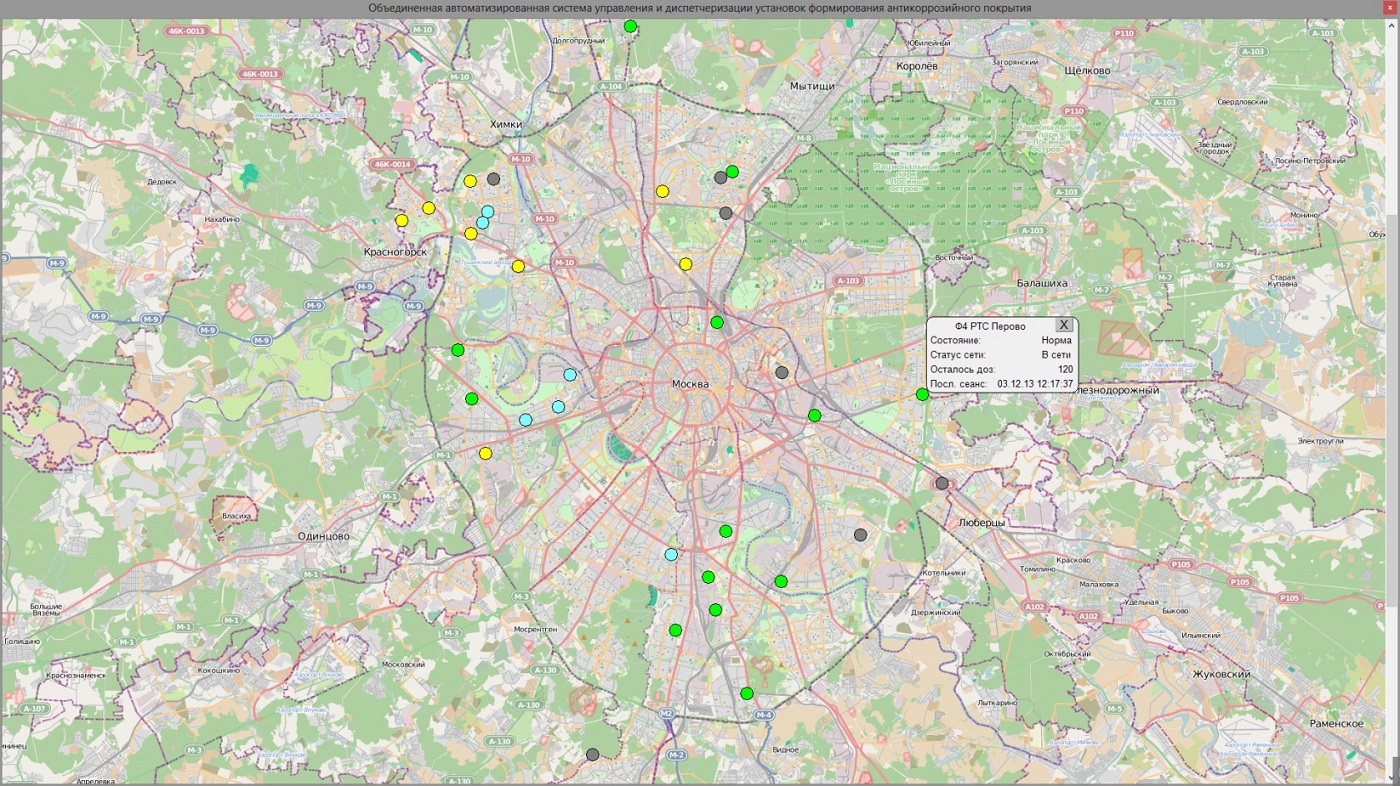
Task: Click gray marker directly east of Москва label
Action: tap(782, 373)
